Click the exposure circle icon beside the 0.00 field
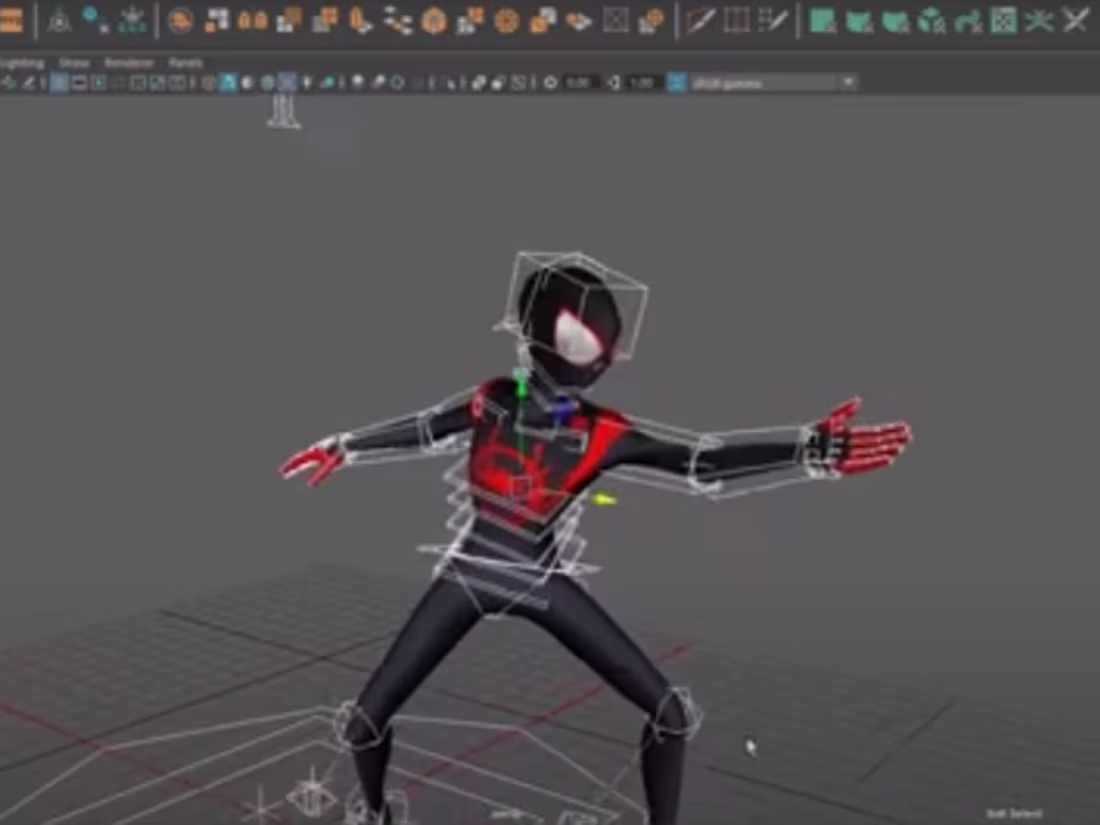Image resolution: width=1100 pixels, height=825 pixels. click(551, 83)
